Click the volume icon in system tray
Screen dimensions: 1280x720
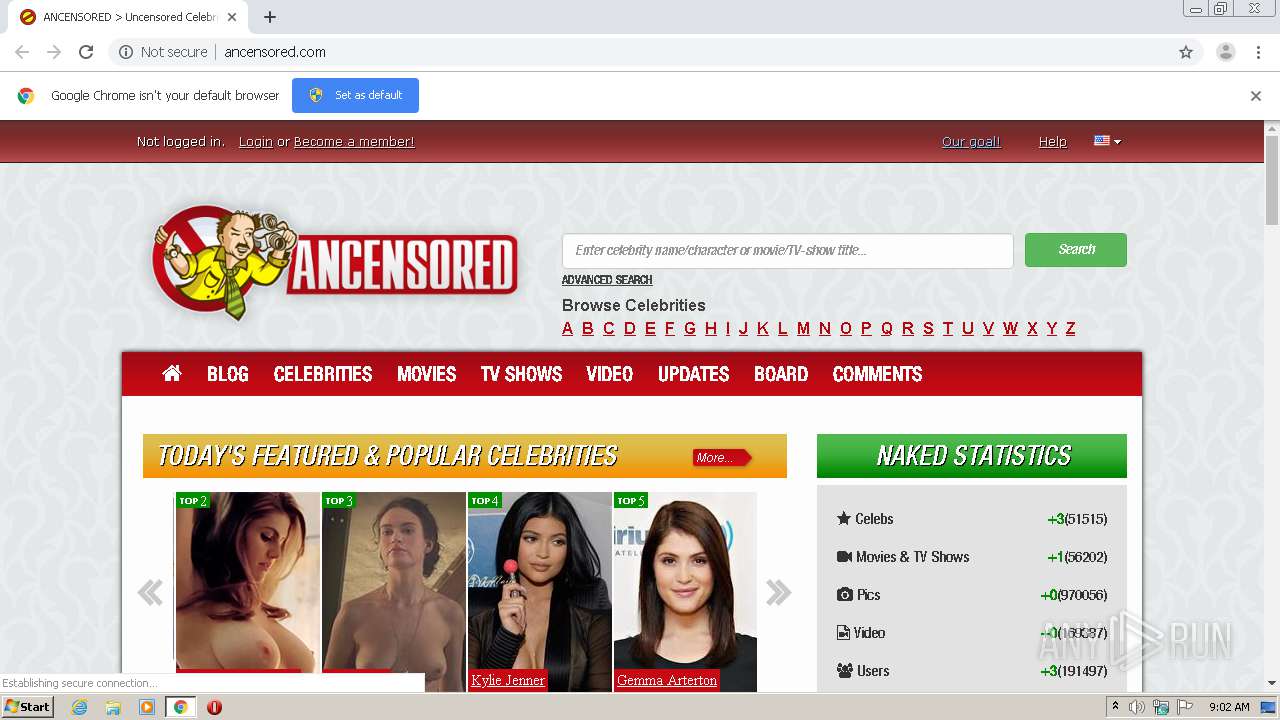[1137, 707]
